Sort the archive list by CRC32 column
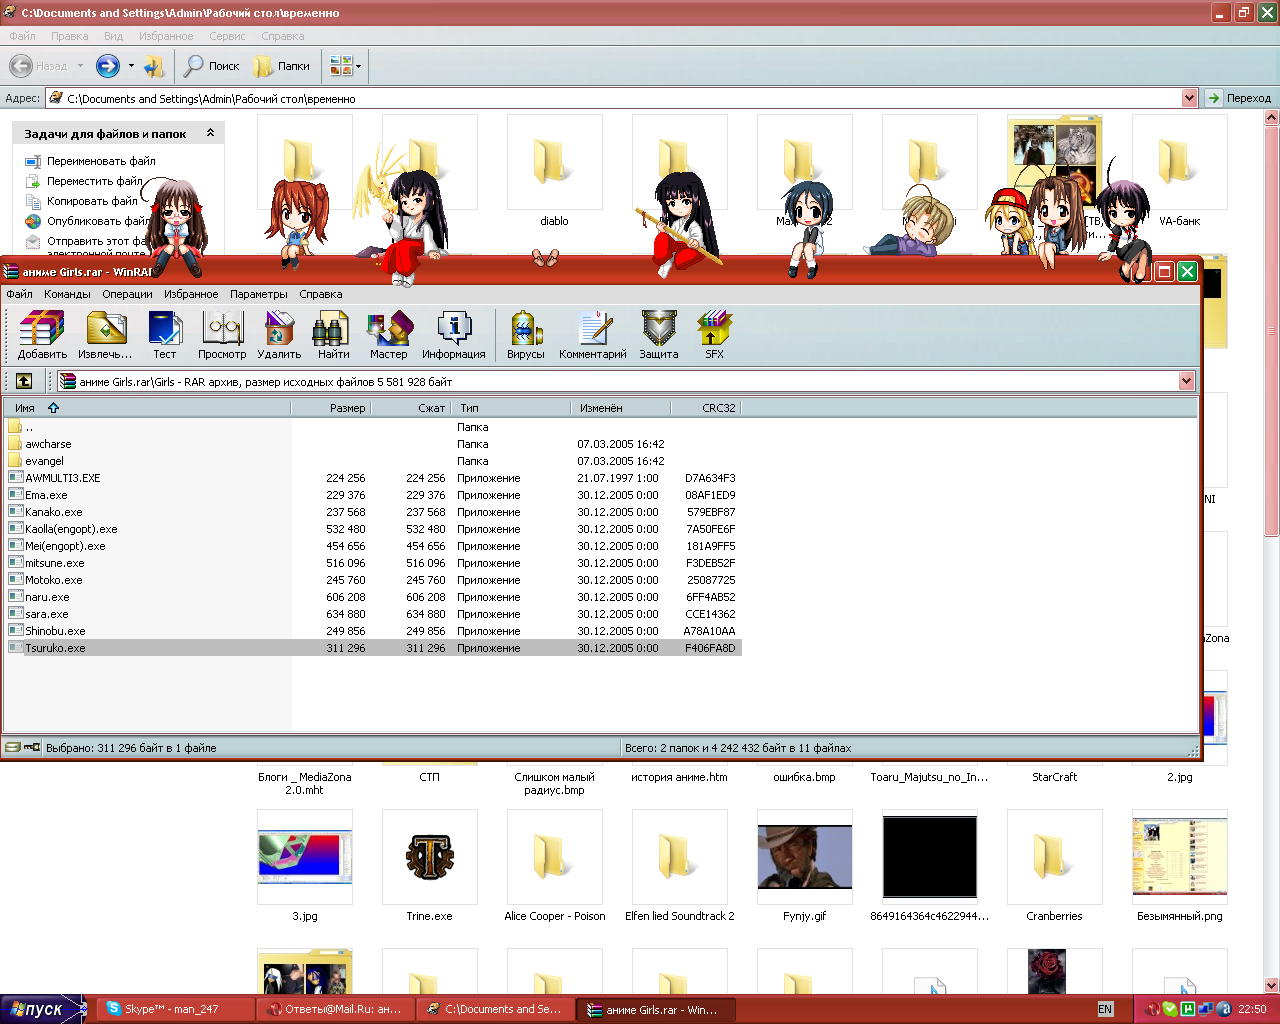The image size is (1280, 1024). tap(705, 408)
